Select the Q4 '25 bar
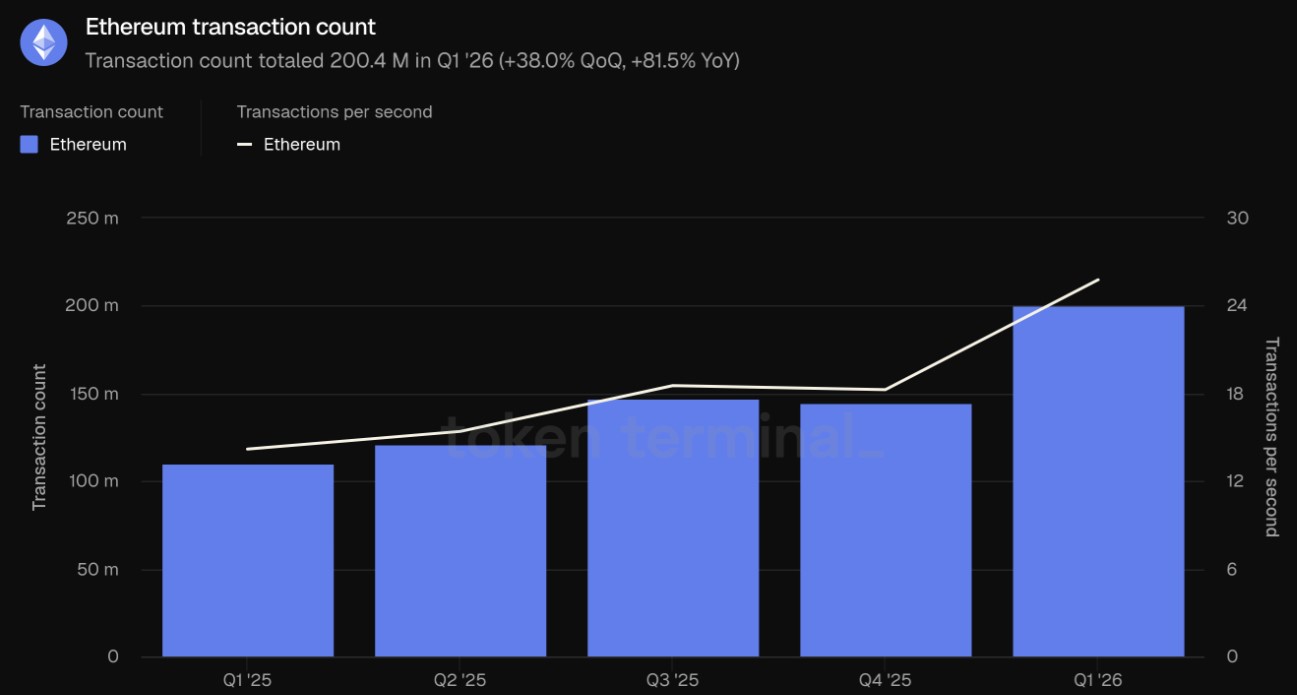The width and height of the screenshot is (1297, 695). [x=886, y=530]
